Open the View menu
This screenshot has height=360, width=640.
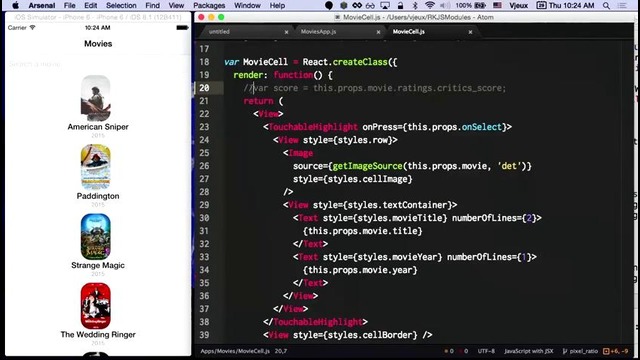[x=176, y=5]
